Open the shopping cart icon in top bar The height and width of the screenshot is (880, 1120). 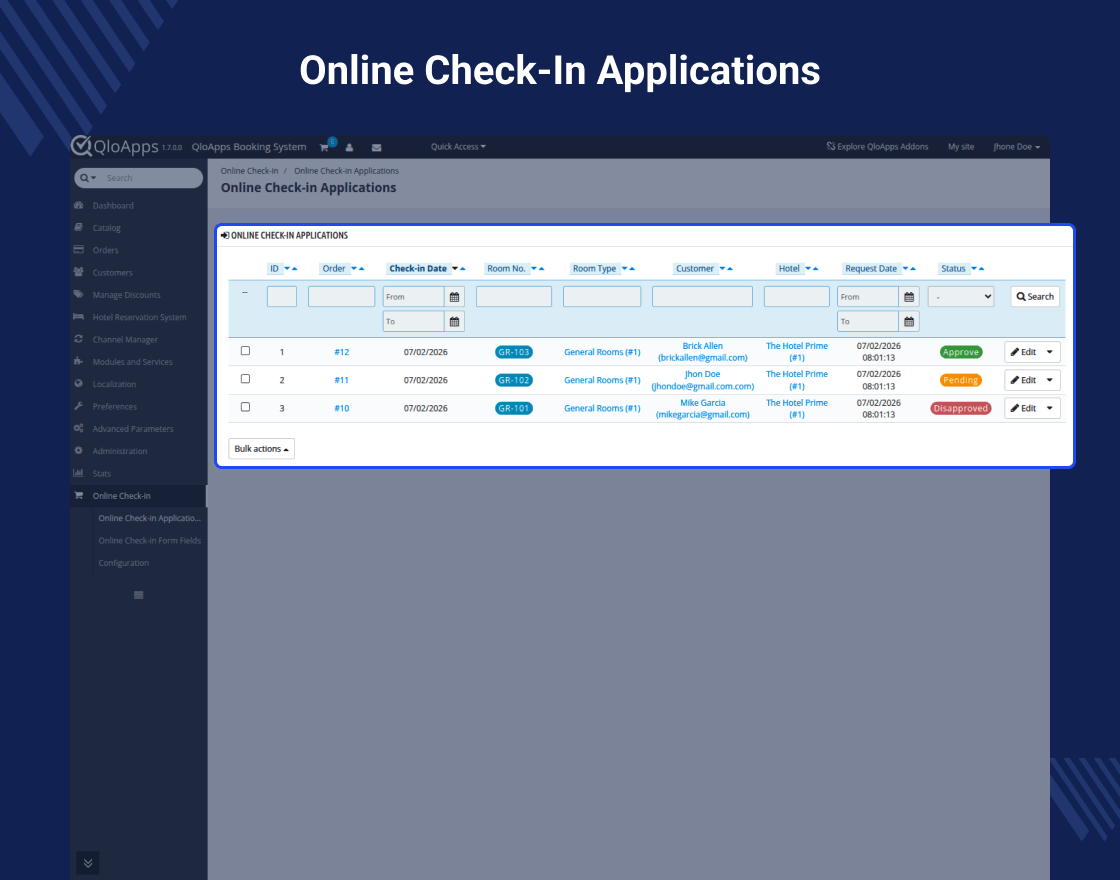pyautogui.click(x=324, y=147)
